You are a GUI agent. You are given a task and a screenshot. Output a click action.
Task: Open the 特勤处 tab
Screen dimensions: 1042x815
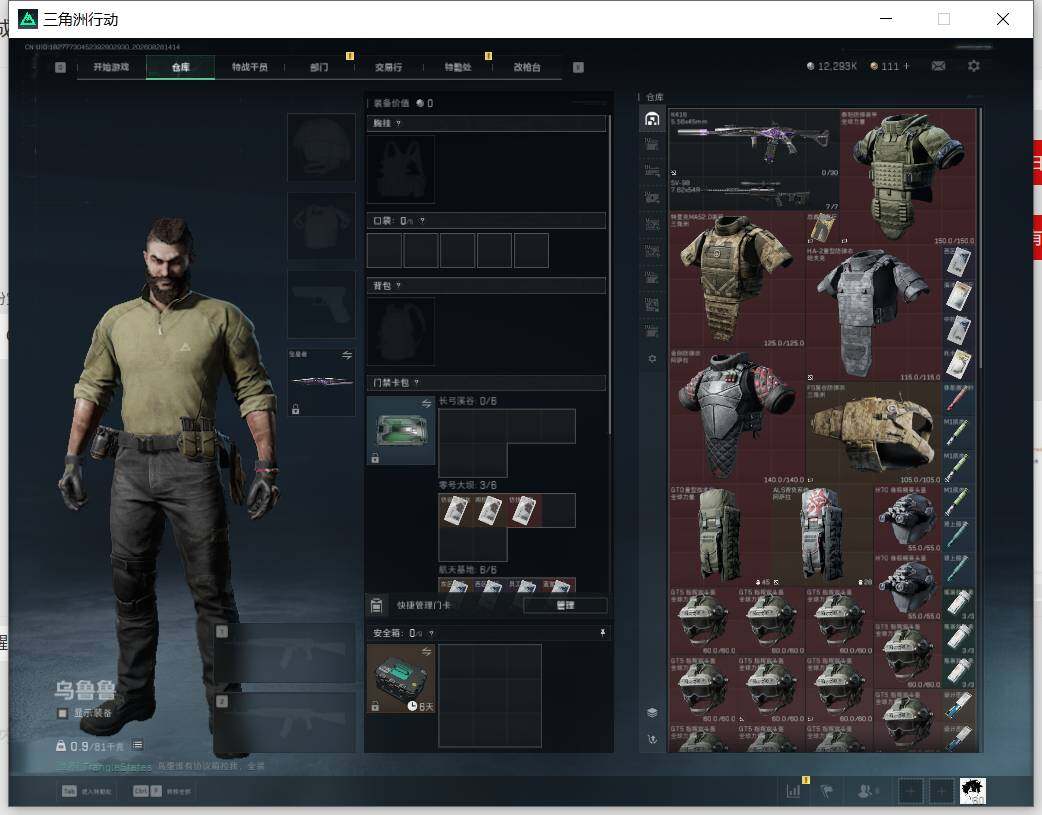click(458, 67)
